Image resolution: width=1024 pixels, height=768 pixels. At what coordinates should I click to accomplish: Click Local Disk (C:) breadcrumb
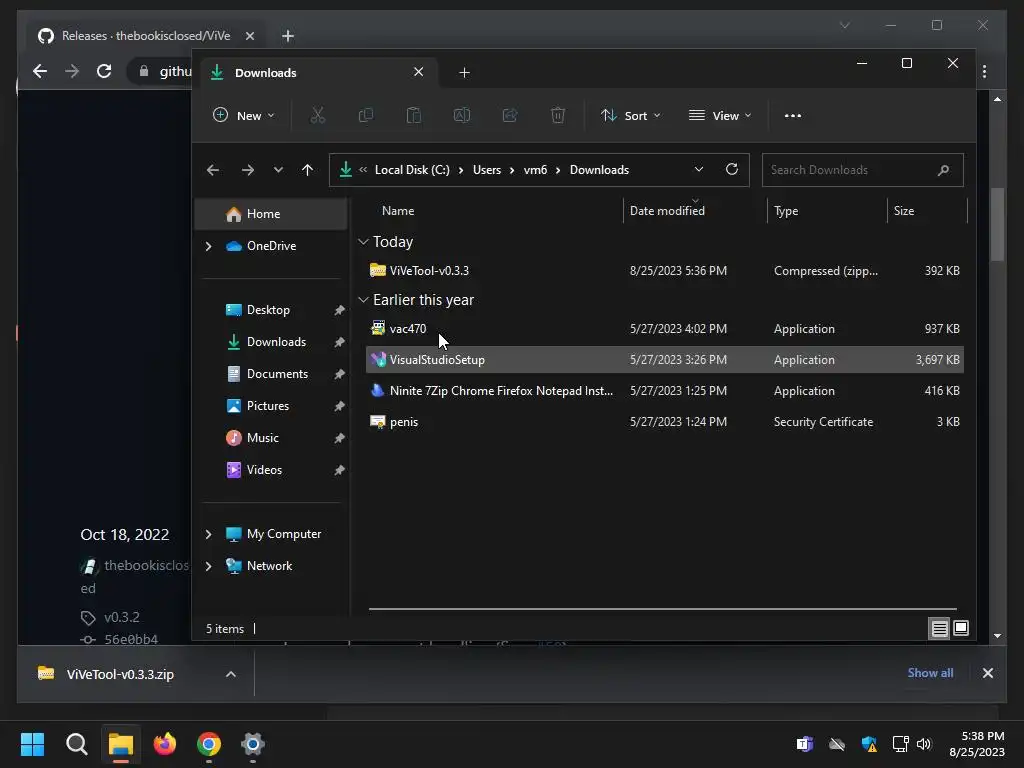tap(412, 170)
